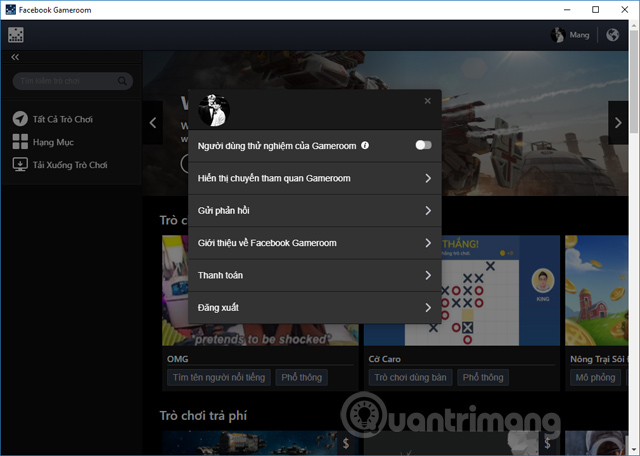This screenshot has width=640, height=456.
Task: Open the OMG game thumbnail
Action: [x=260, y=290]
